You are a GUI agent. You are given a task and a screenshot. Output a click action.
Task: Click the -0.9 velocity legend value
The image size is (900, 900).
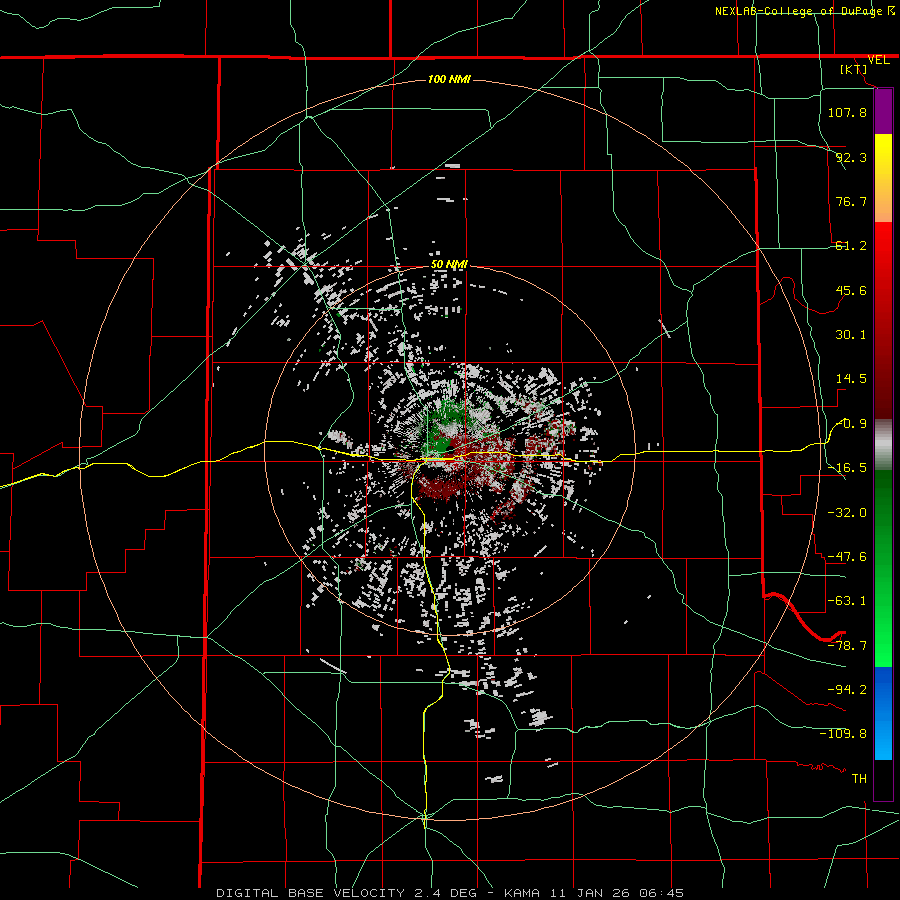click(x=851, y=424)
